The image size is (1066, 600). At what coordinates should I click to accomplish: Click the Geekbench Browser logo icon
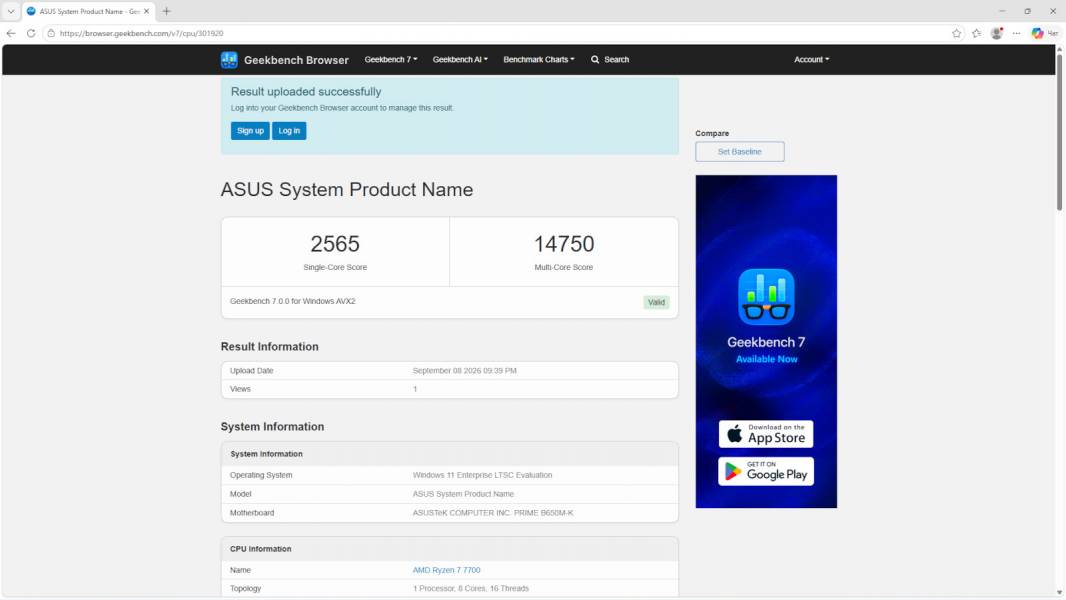[x=229, y=60]
